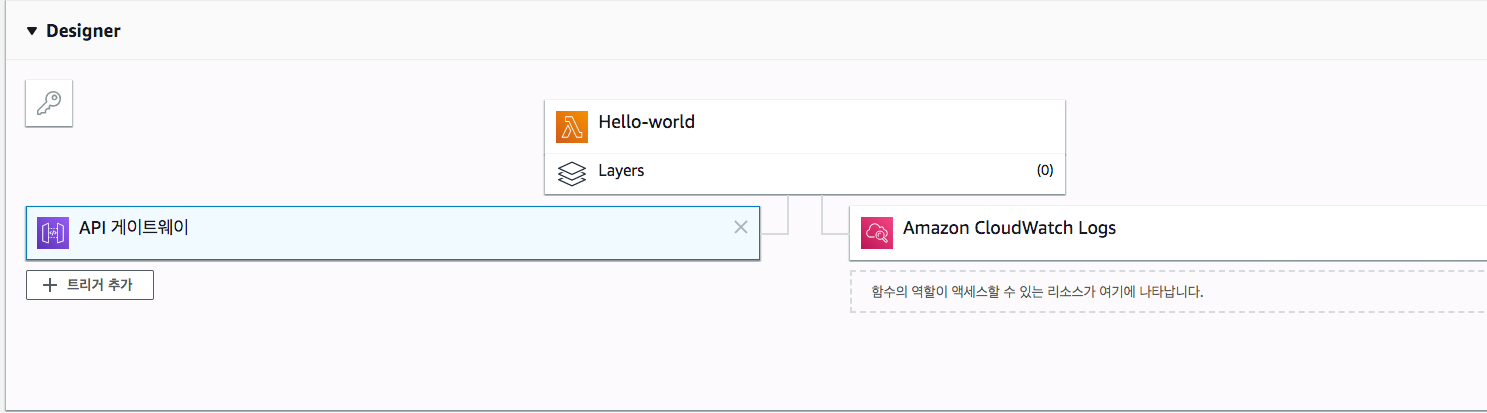Select Amazon CloudWatch Logs resource

point(1168,233)
